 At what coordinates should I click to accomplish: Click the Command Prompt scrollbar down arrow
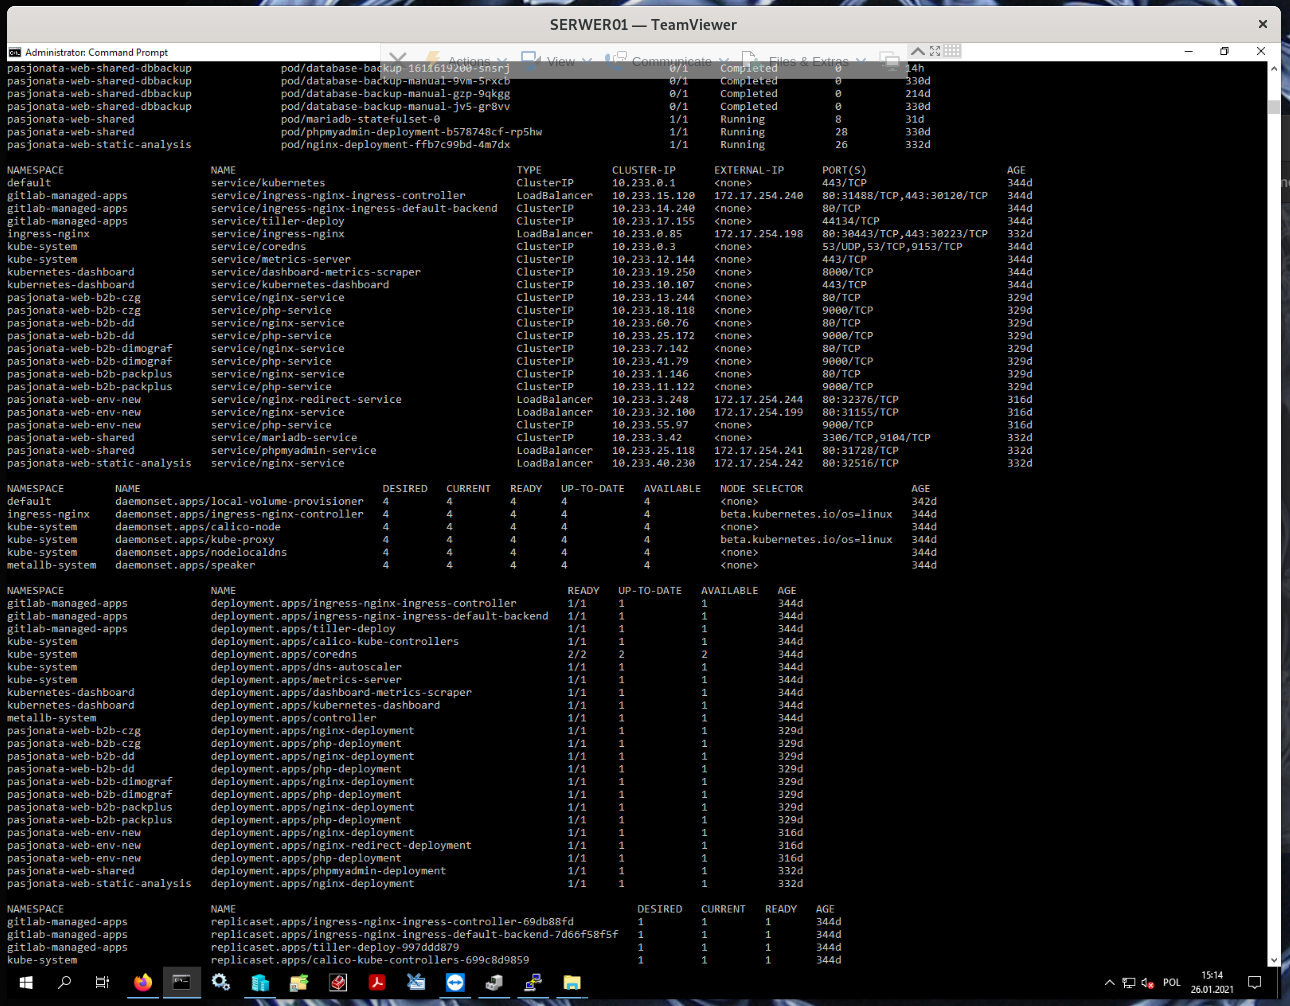coord(1274,960)
